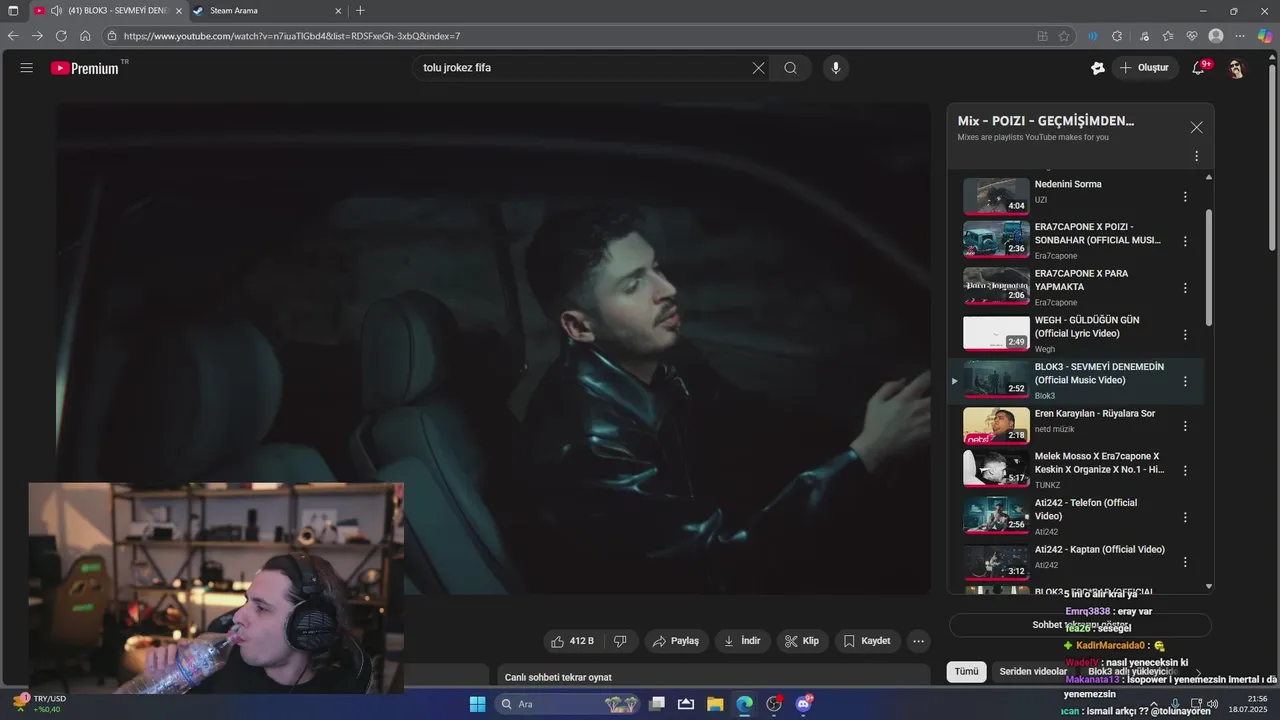Open the YouTube hamburger guide menu
1280x720 pixels.
(x=26, y=68)
